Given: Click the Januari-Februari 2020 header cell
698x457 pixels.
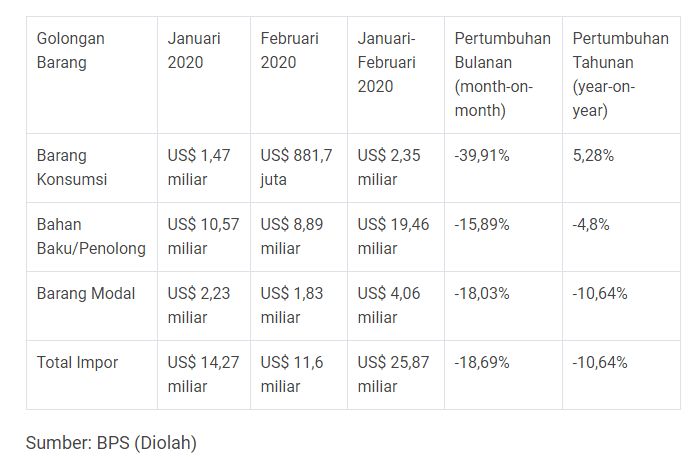Looking at the screenshot, I should click(x=396, y=75).
